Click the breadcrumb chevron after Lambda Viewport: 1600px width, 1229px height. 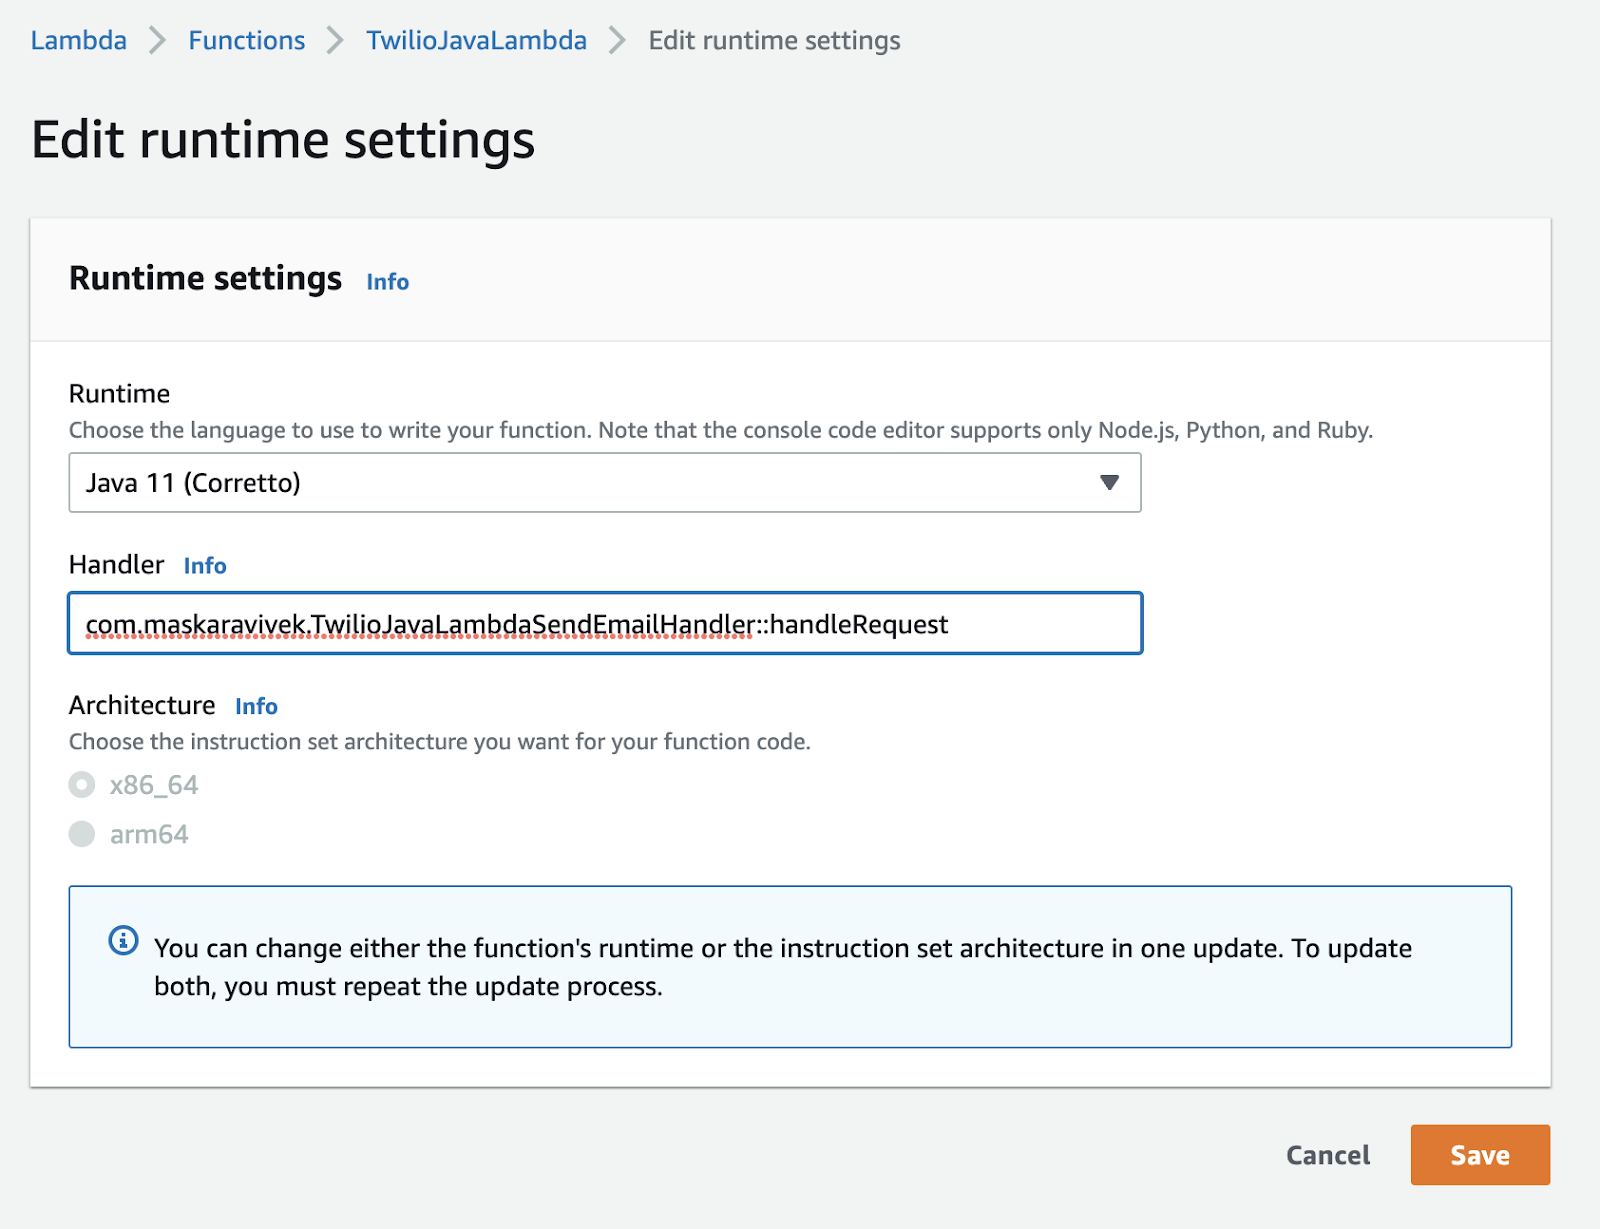click(x=157, y=41)
